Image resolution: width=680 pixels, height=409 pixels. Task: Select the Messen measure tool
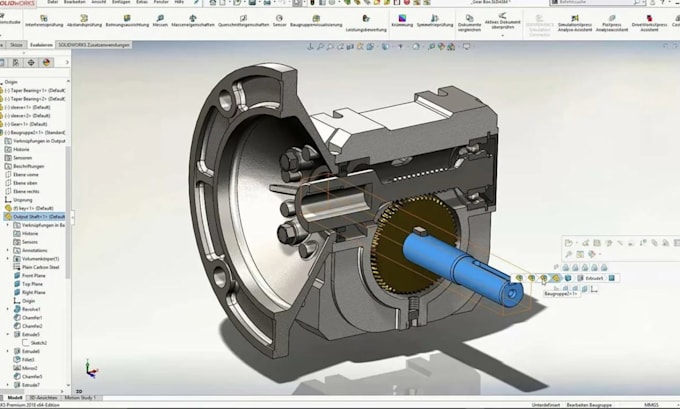click(x=160, y=21)
